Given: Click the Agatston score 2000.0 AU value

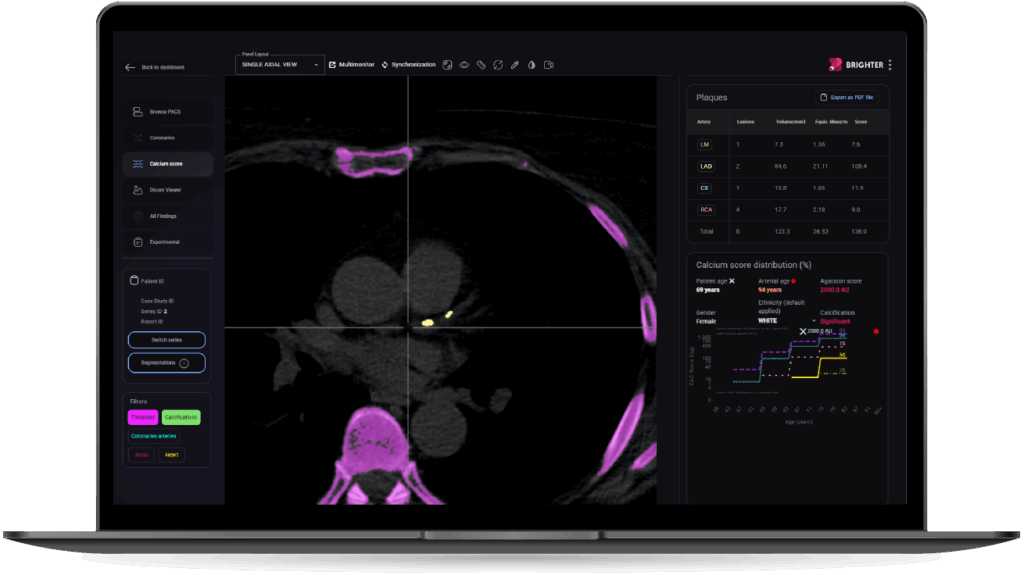Looking at the screenshot, I should tap(835, 289).
